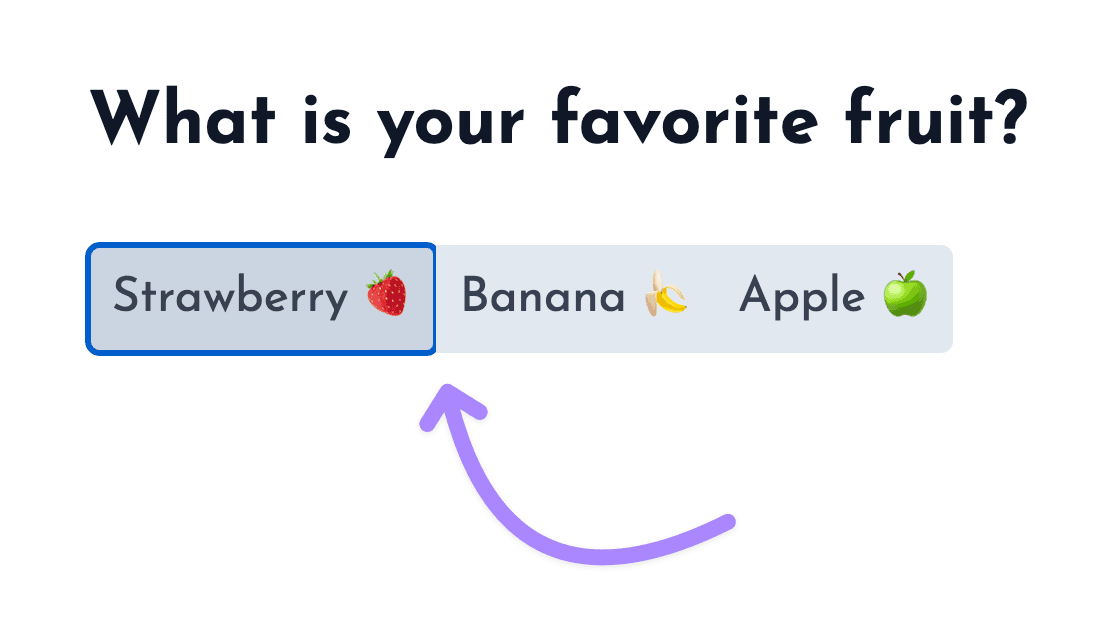The image size is (1112, 619).
Task: Click the green apple emoji icon
Action: (x=905, y=297)
